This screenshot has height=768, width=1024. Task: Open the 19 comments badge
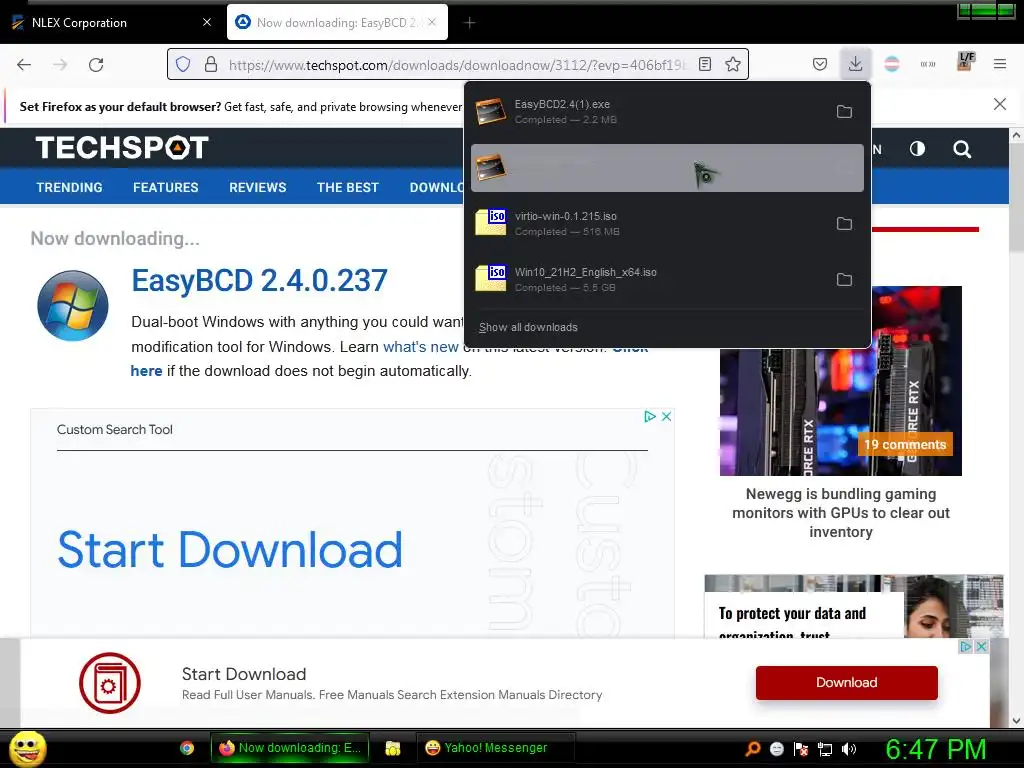pyautogui.click(x=904, y=445)
